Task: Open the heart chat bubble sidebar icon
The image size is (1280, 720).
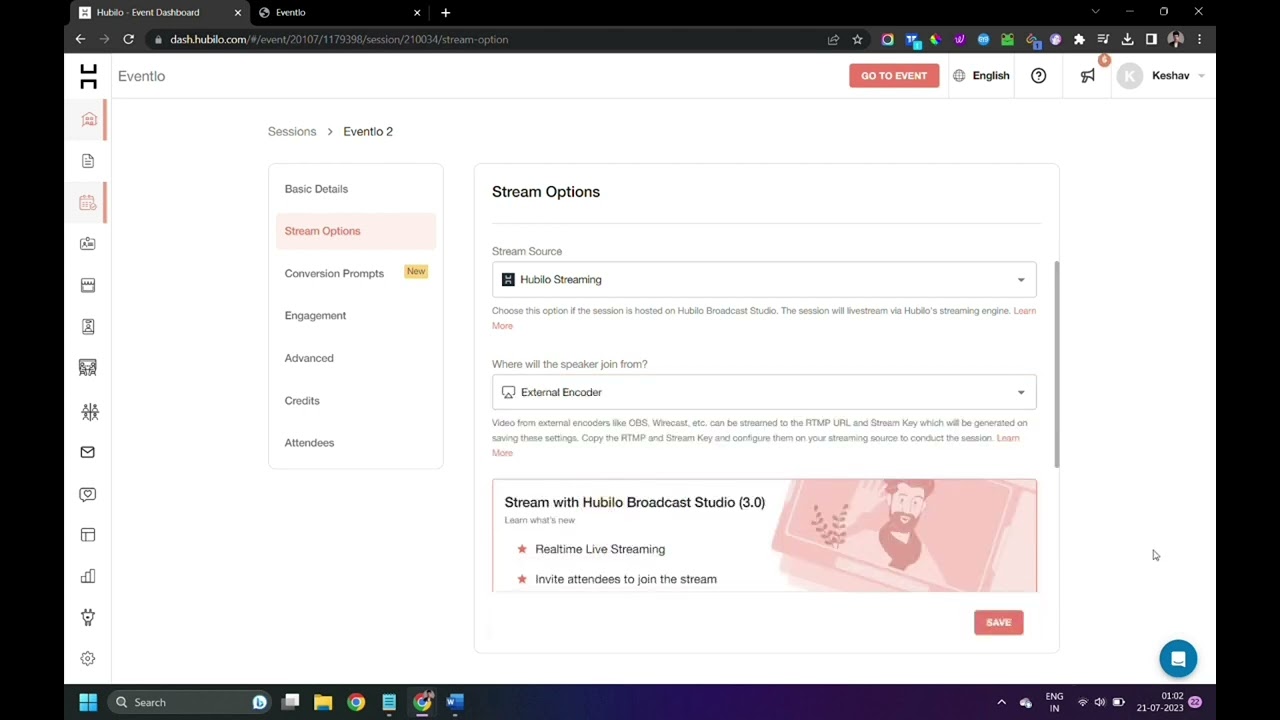Action: pos(88,494)
